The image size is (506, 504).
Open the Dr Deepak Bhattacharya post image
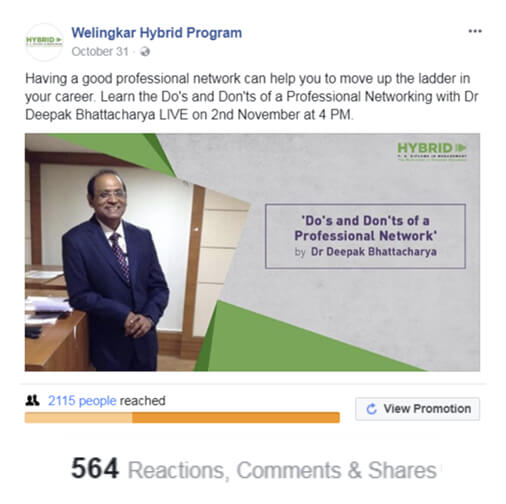pyautogui.click(x=252, y=252)
